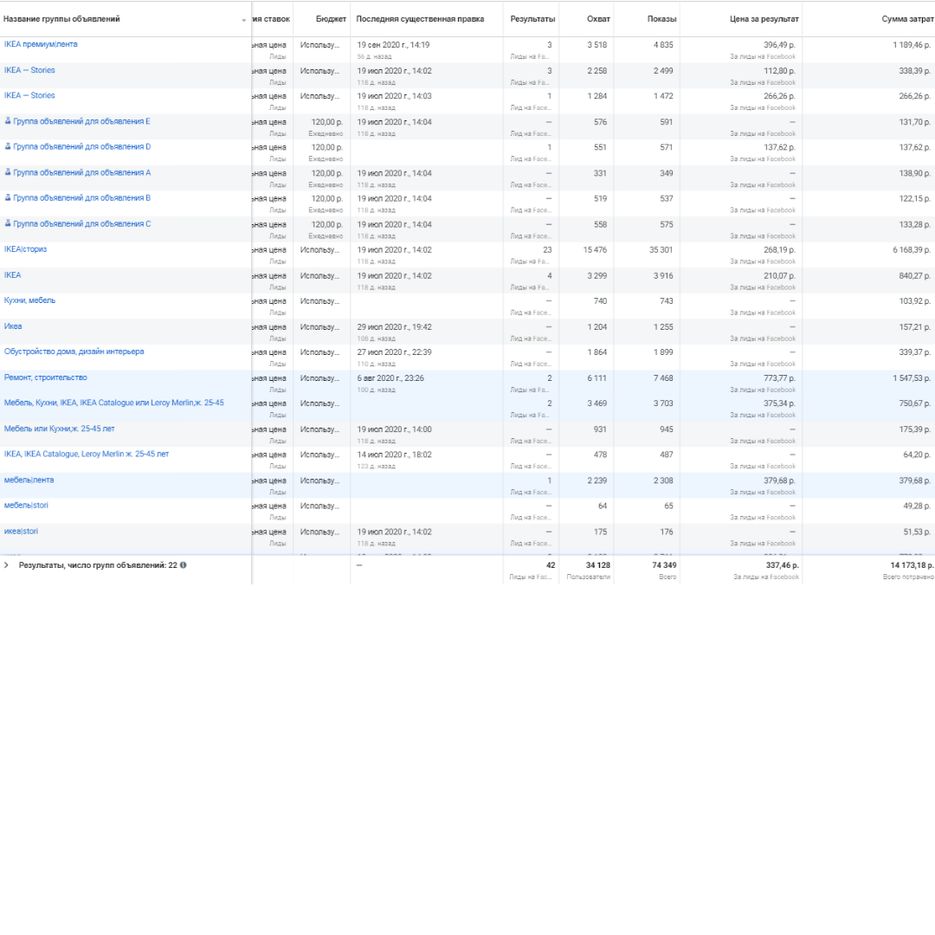
Task: Open Группа объявлений для объявления A
Action: (82, 172)
